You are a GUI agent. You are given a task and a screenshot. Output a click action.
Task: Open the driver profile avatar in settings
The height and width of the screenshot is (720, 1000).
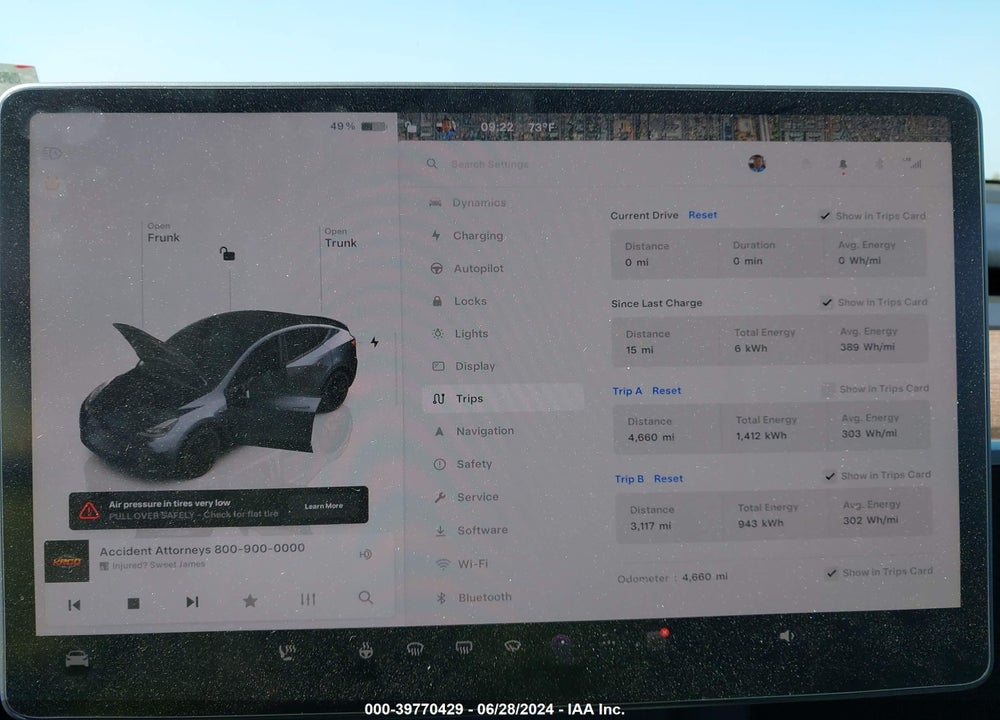(757, 163)
